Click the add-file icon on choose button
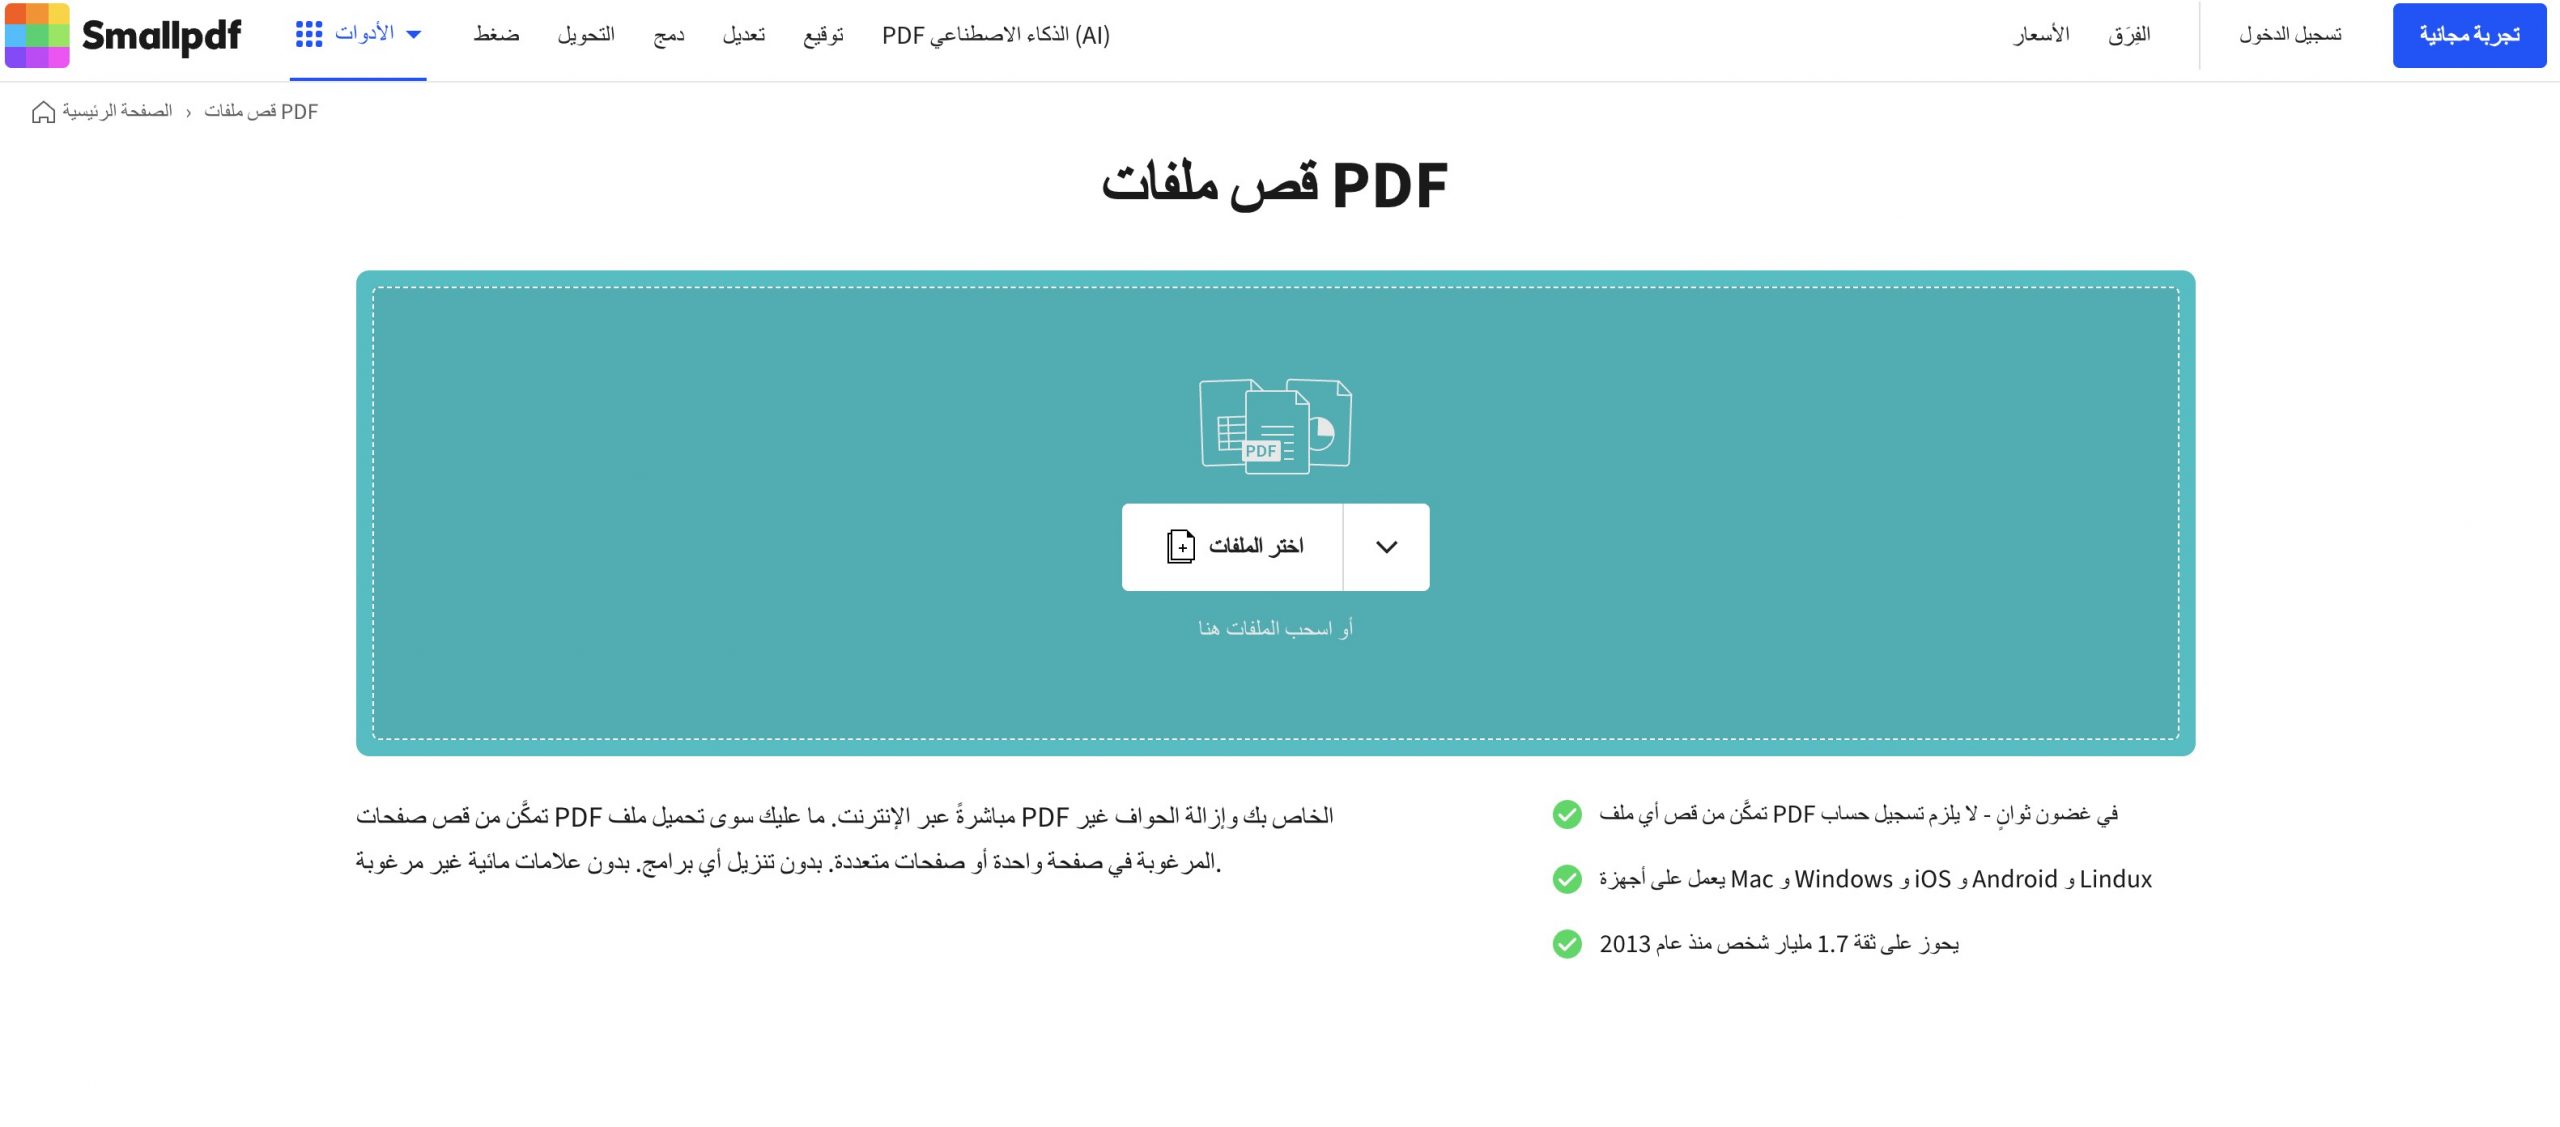Screen dimensions: 2560x1127 click(x=1181, y=547)
